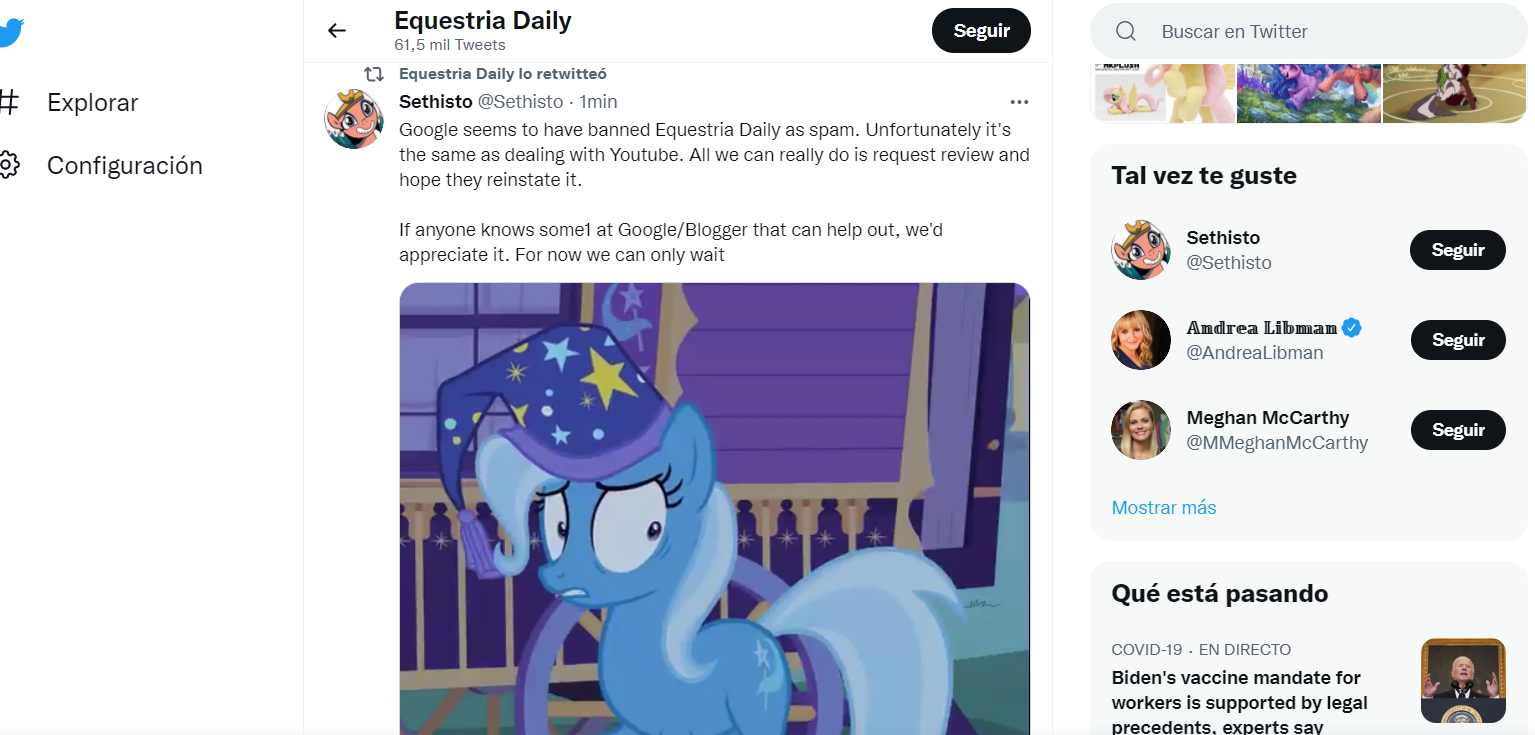Click the retweet icon above the tweet
This screenshot has width=1535, height=735.
pos(374,74)
